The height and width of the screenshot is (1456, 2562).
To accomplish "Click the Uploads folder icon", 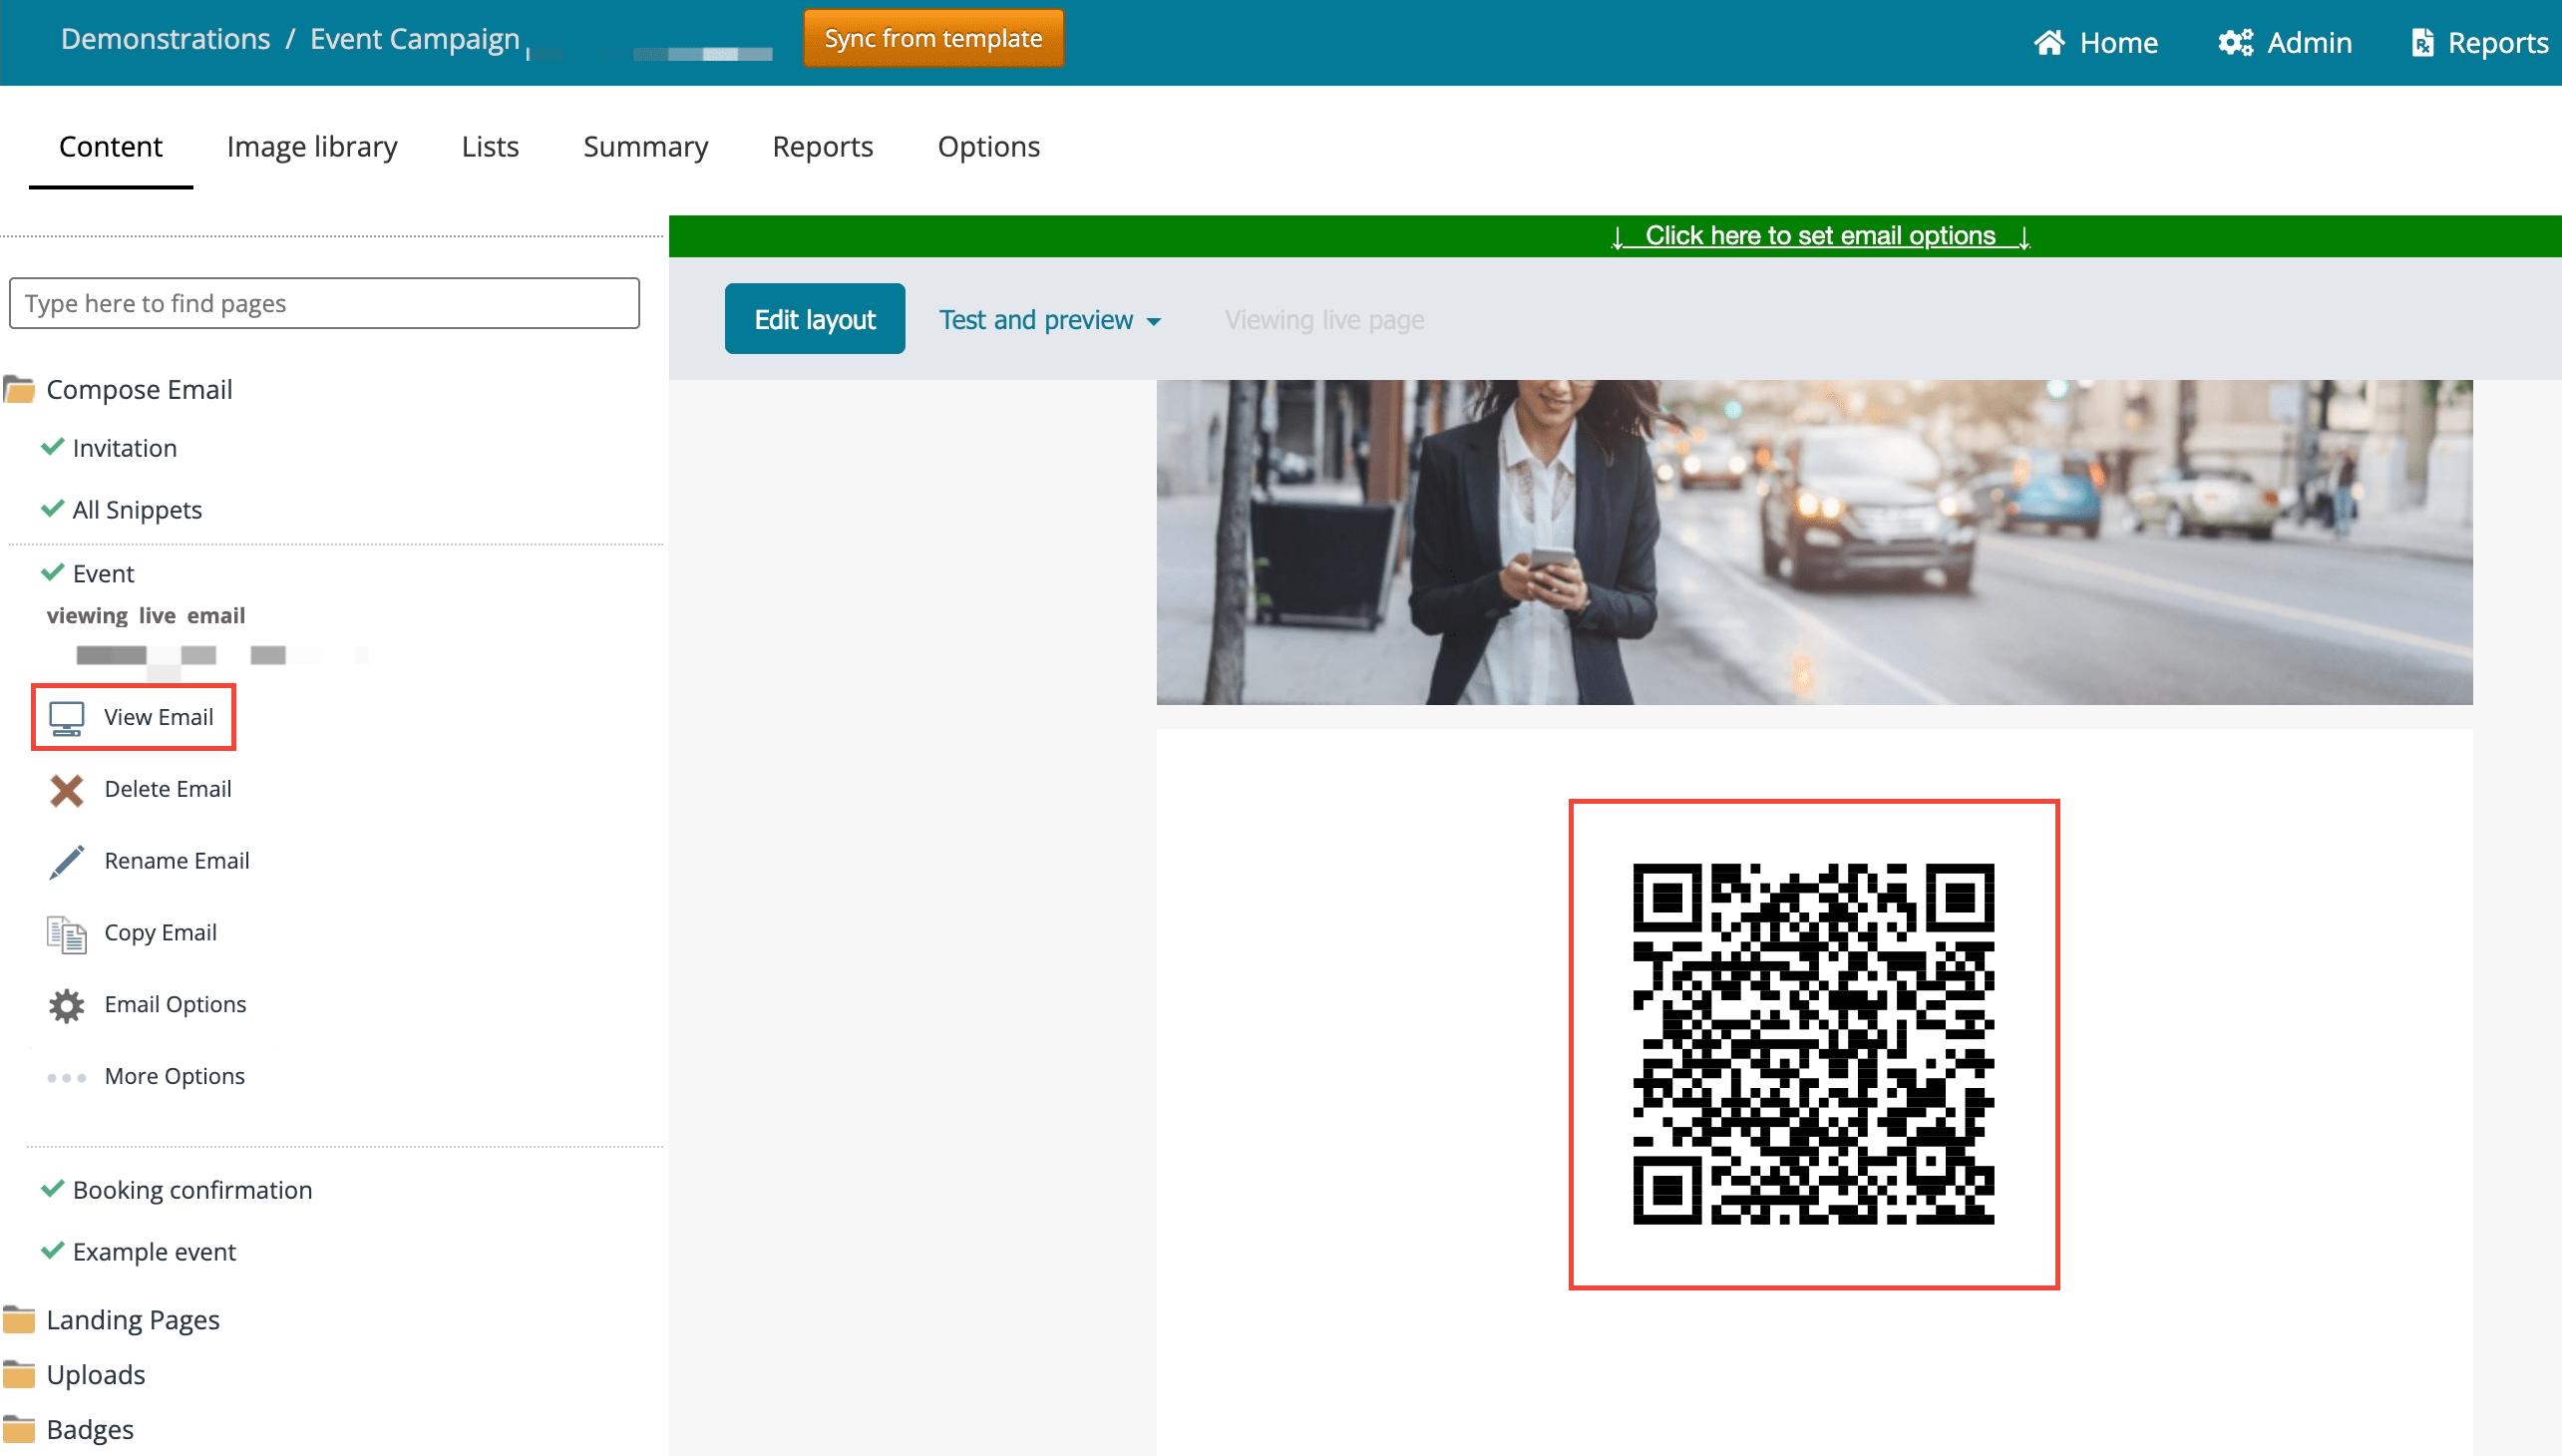I will pyautogui.click(x=19, y=1375).
